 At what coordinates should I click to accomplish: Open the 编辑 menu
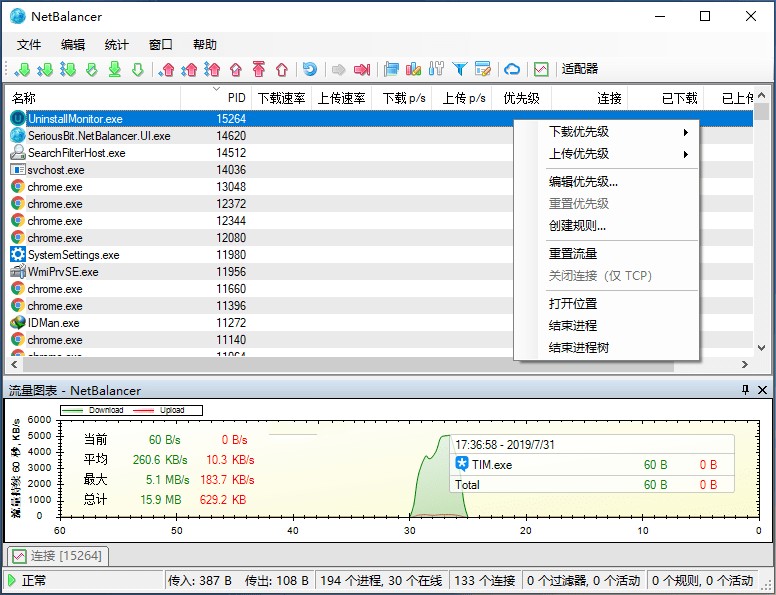73,45
